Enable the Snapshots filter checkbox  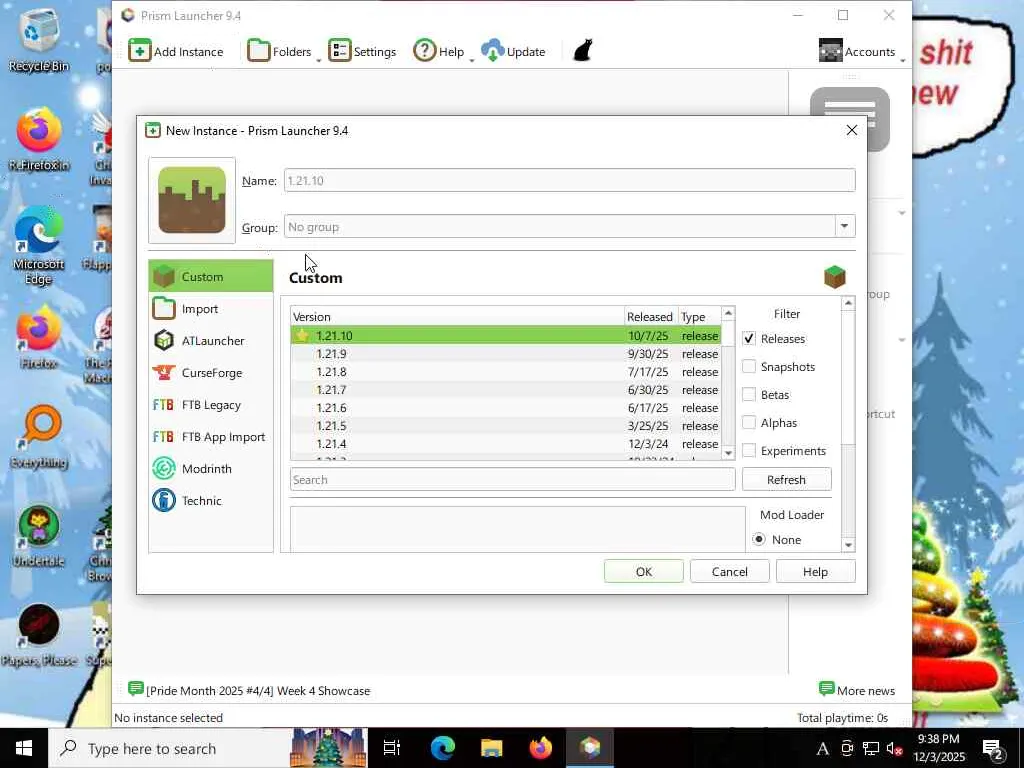(x=749, y=367)
